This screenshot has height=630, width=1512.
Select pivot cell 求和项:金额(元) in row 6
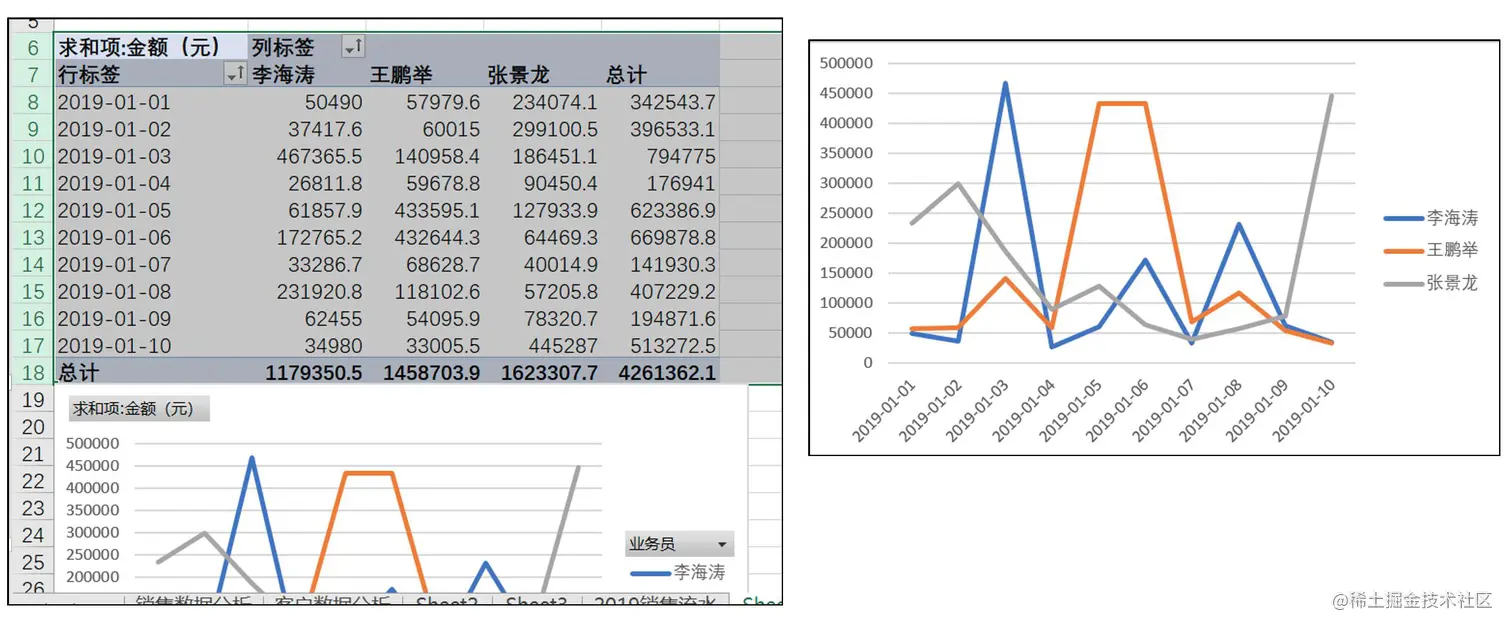(x=149, y=47)
